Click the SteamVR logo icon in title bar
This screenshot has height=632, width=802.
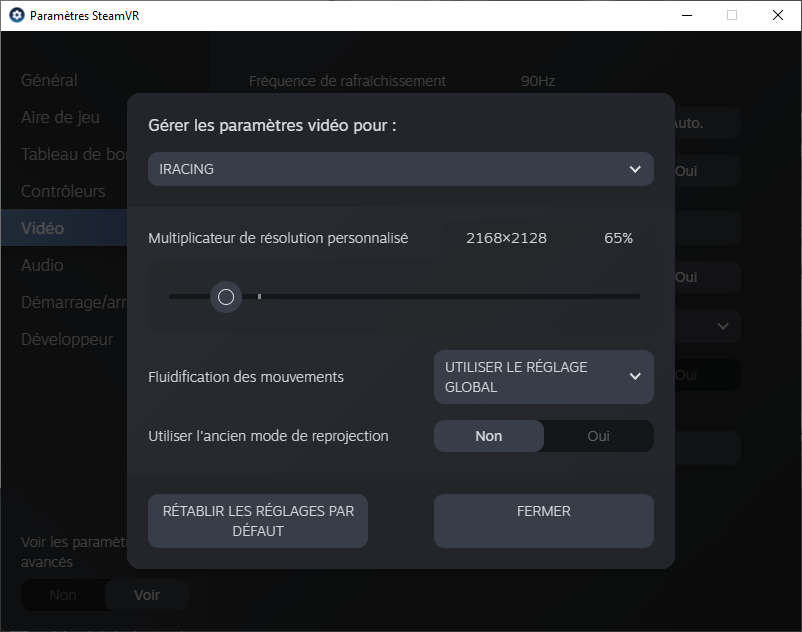(x=17, y=15)
